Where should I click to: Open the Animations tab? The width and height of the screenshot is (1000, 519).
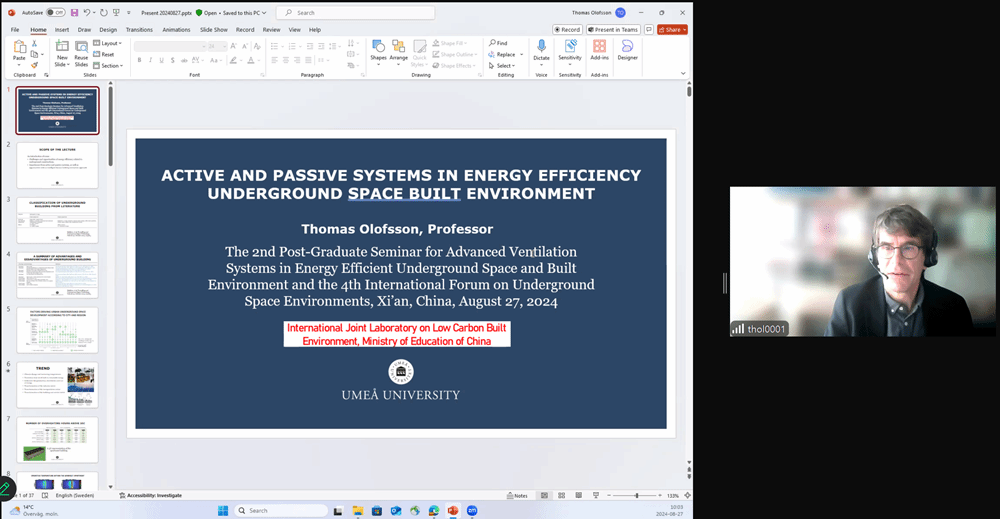click(x=176, y=29)
